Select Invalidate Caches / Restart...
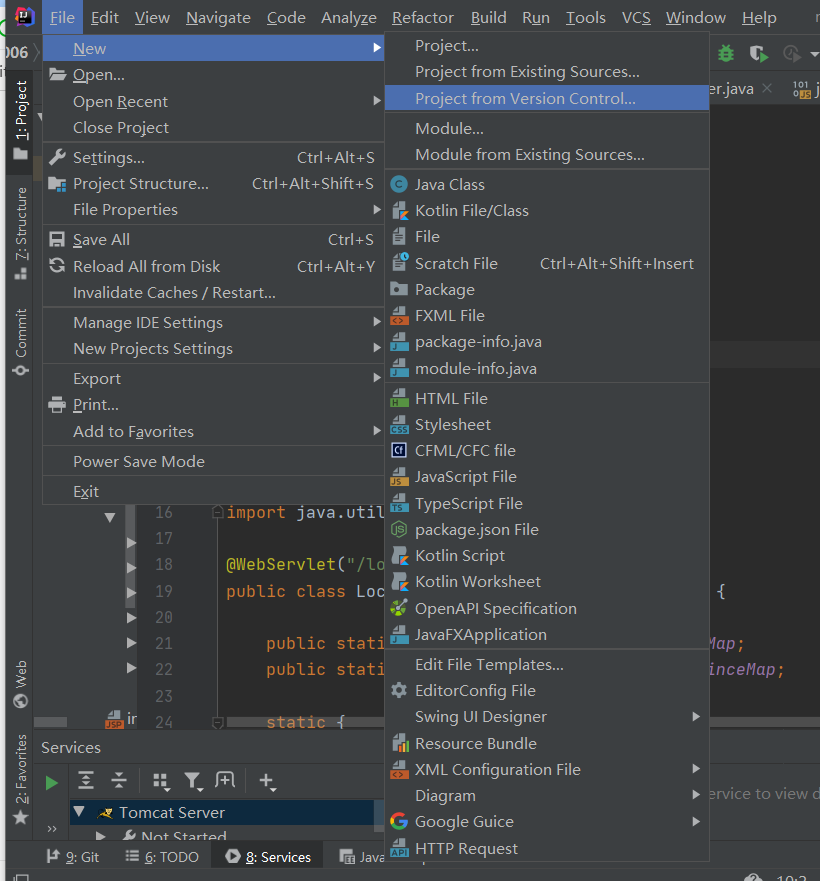 (x=213, y=293)
